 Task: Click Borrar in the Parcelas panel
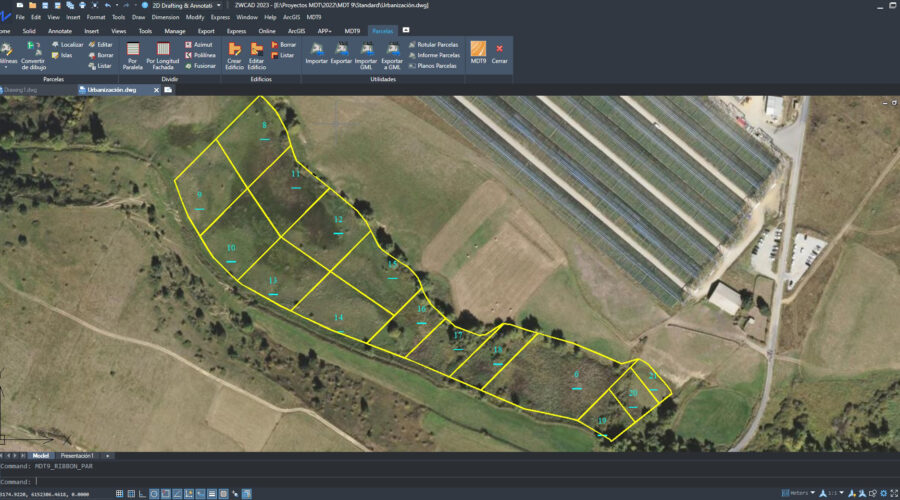point(100,55)
